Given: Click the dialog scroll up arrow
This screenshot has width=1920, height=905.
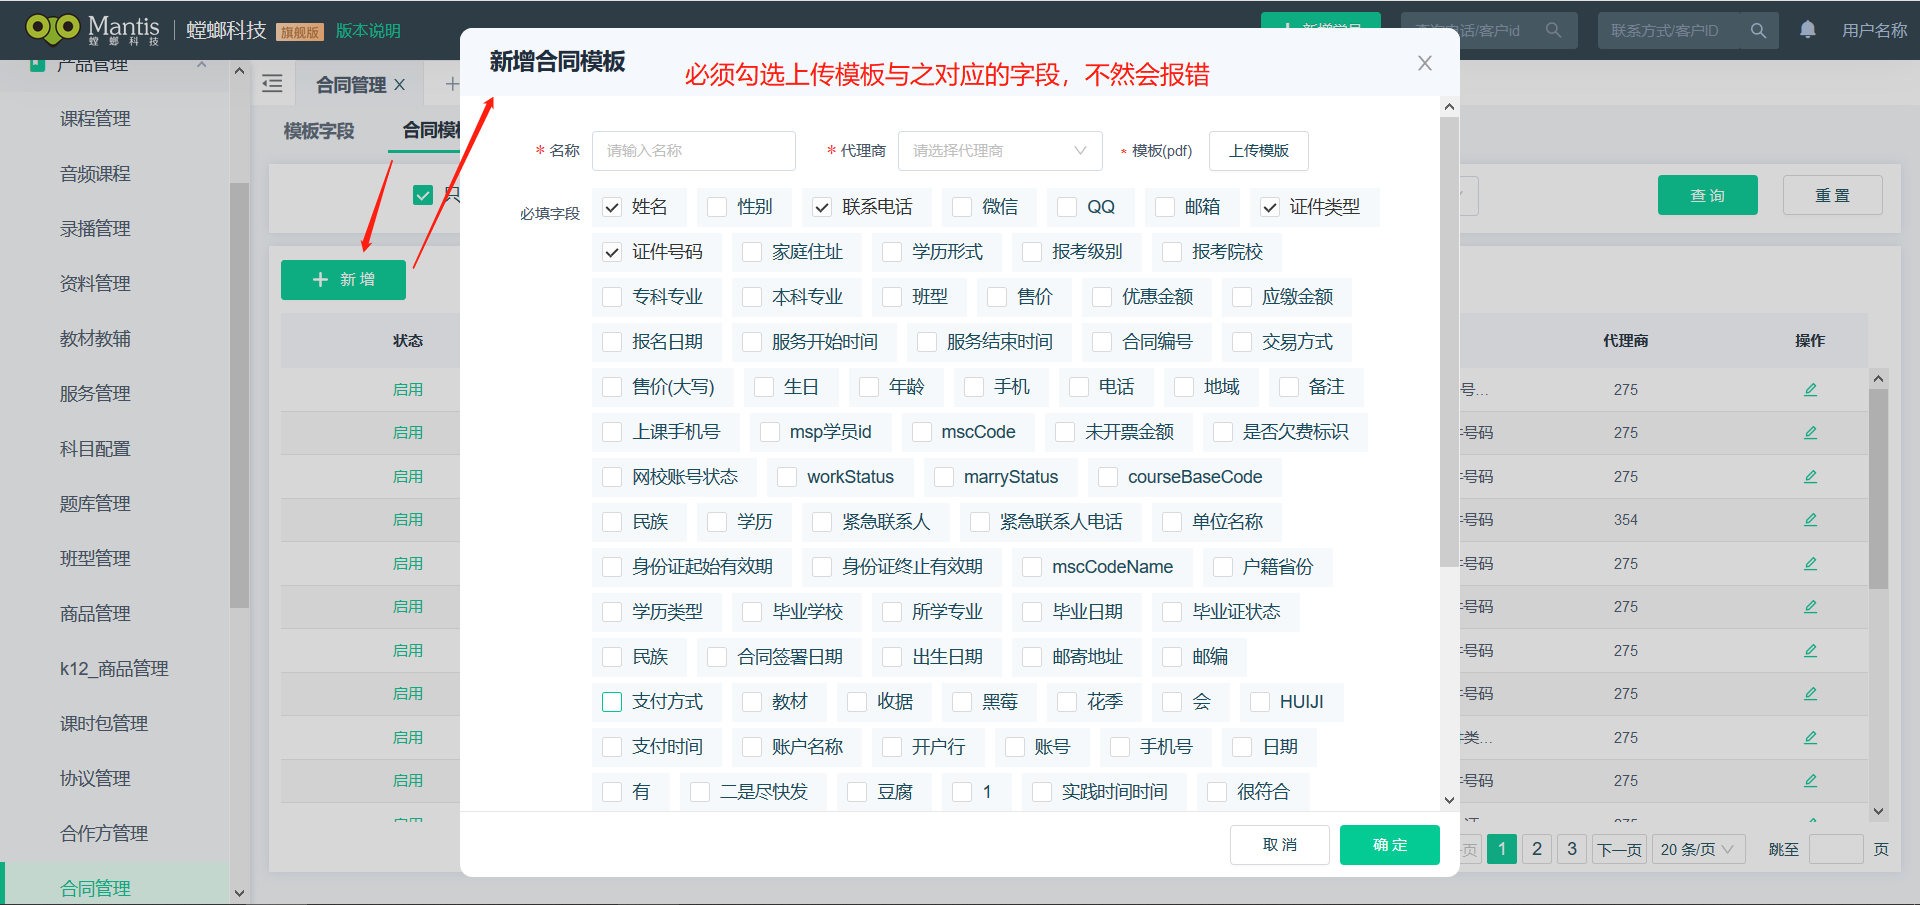Looking at the screenshot, I should (1449, 107).
